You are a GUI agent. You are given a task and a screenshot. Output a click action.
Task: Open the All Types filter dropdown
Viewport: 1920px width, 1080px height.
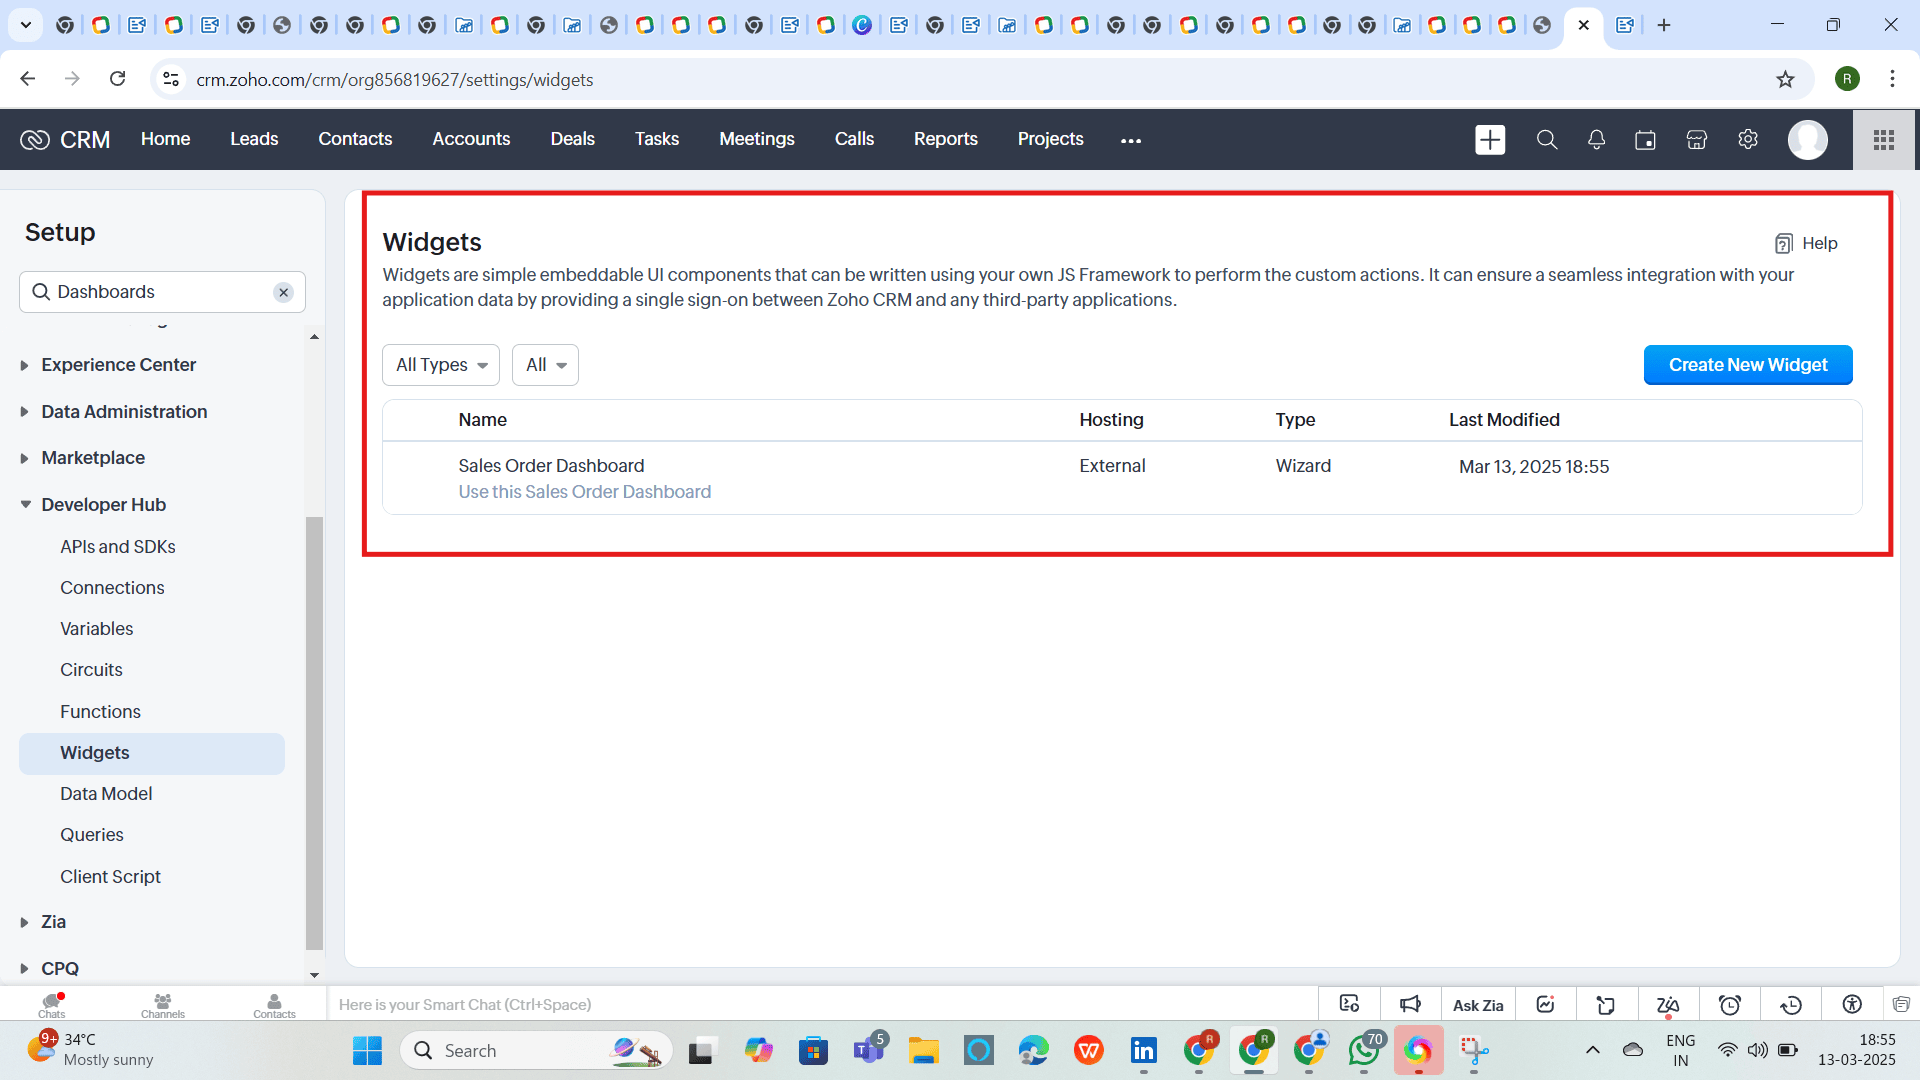click(440, 365)
